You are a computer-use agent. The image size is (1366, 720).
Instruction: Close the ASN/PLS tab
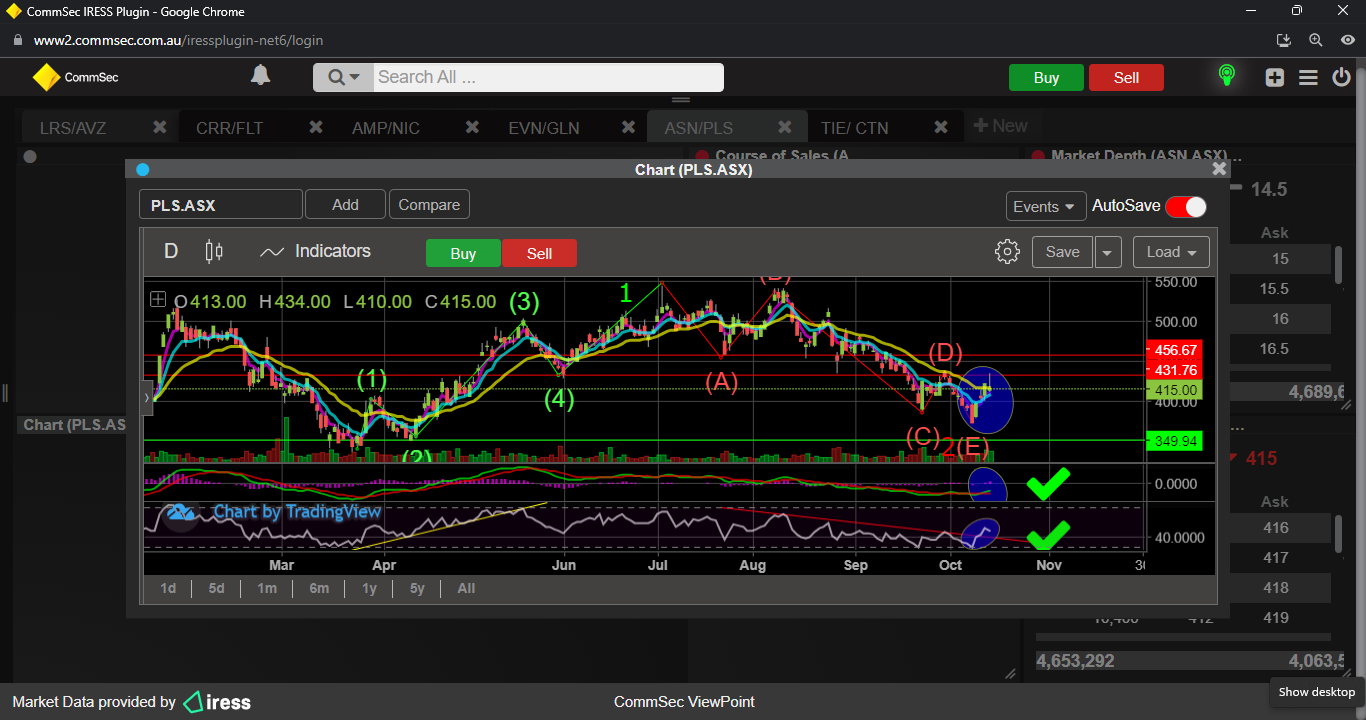tap(785, 127)
